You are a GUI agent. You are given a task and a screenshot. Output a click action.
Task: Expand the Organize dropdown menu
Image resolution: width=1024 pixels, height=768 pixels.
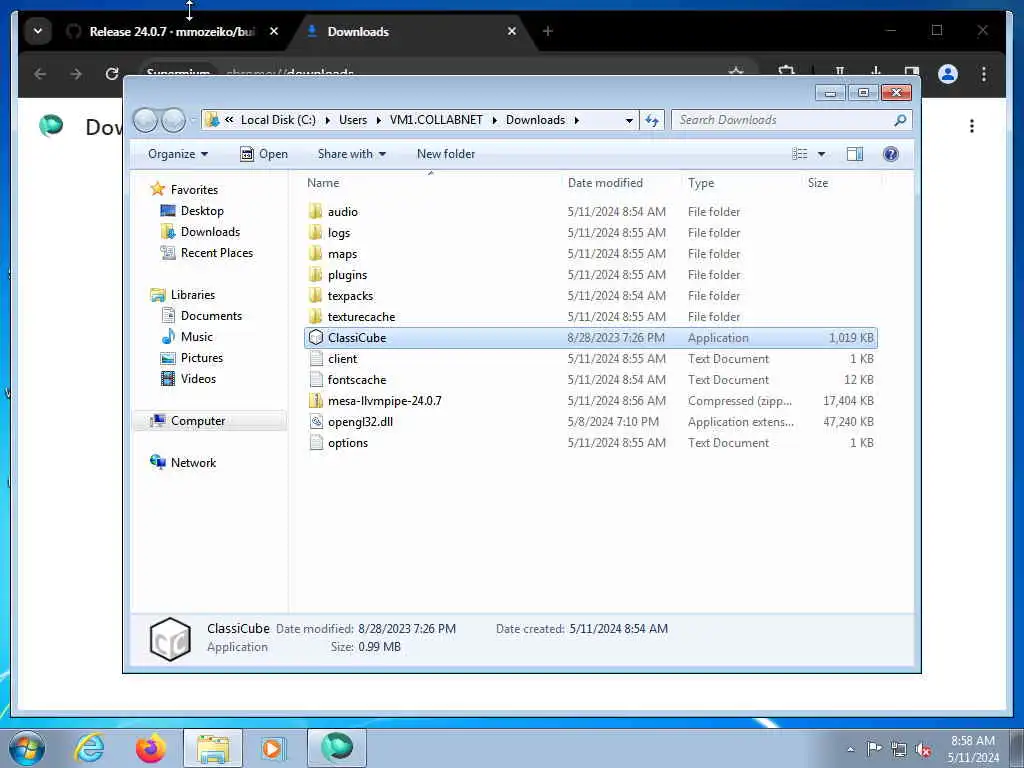(178, 154)
